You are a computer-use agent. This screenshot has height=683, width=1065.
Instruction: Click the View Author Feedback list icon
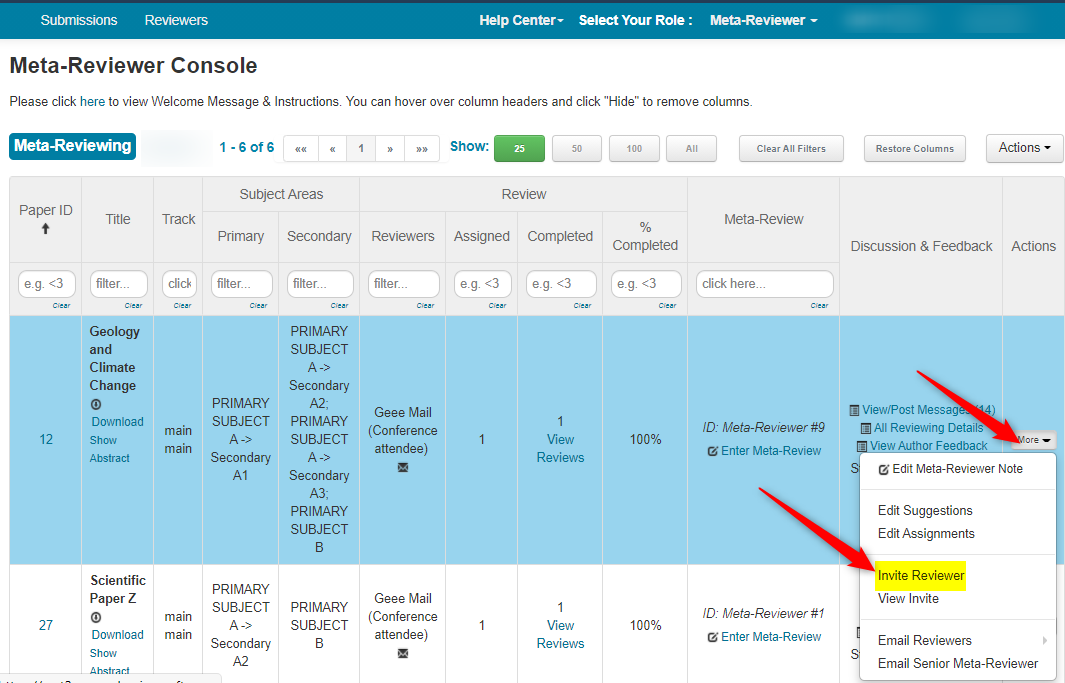(x=861, y=446)
